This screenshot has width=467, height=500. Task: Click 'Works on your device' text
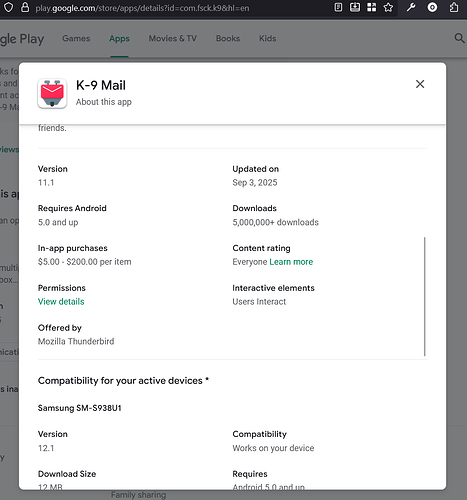pos(273,448)
